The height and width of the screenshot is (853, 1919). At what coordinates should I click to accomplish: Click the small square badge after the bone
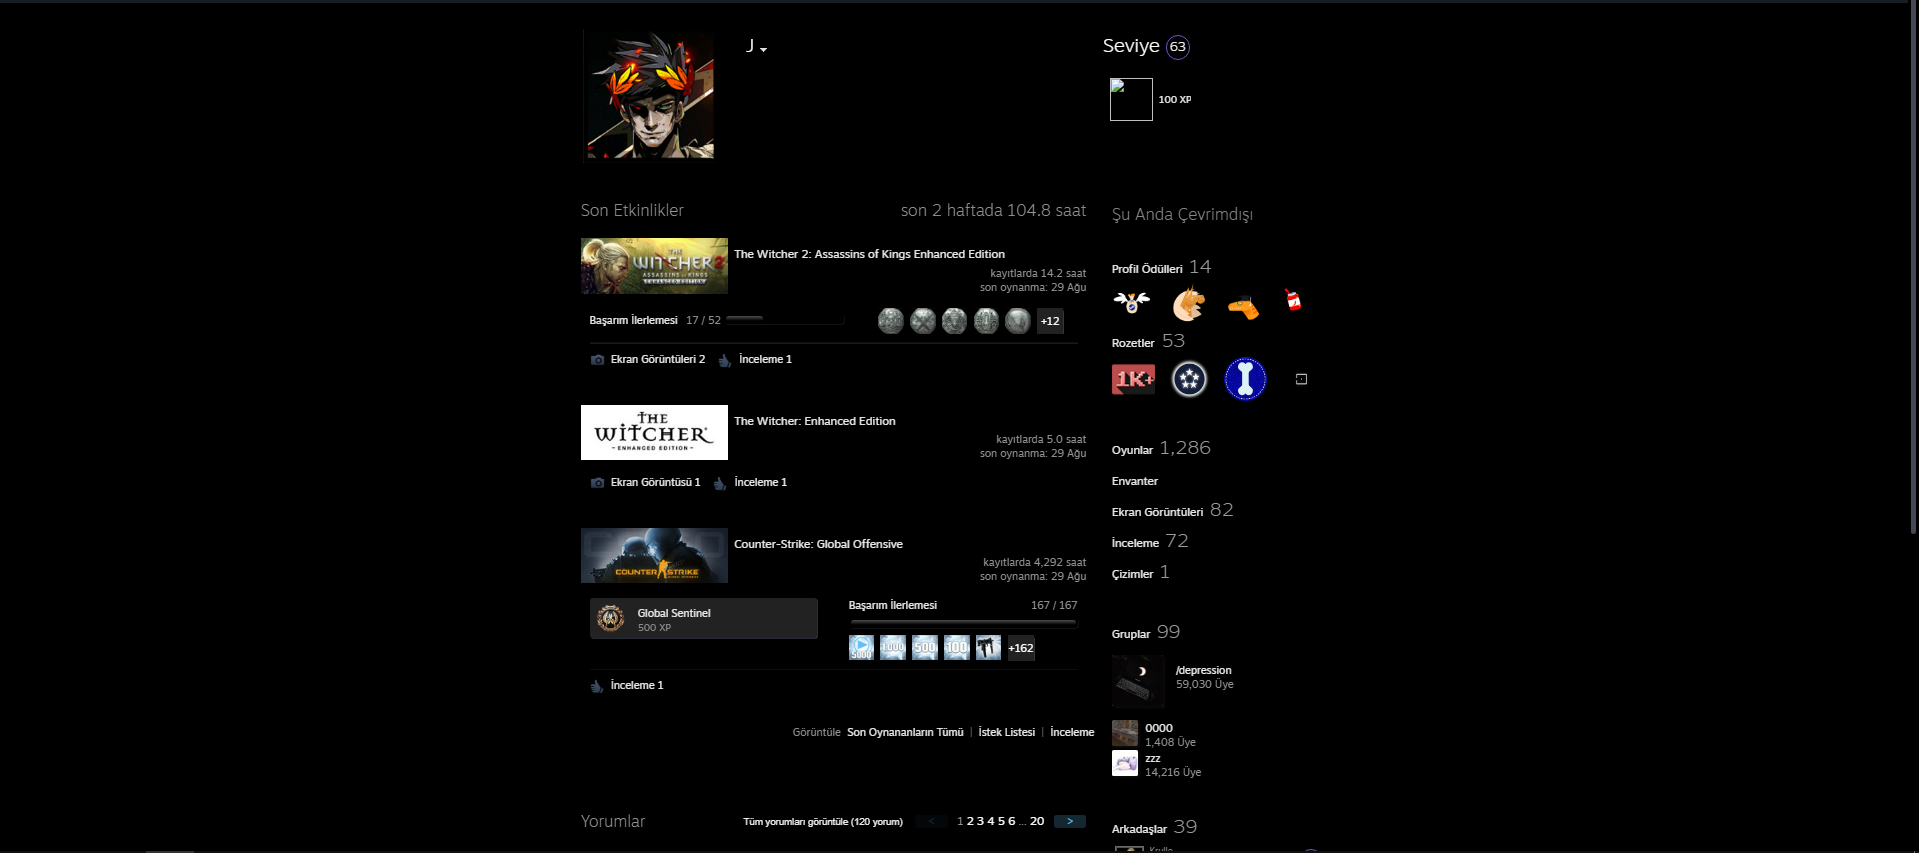[x=1301, y=379]
